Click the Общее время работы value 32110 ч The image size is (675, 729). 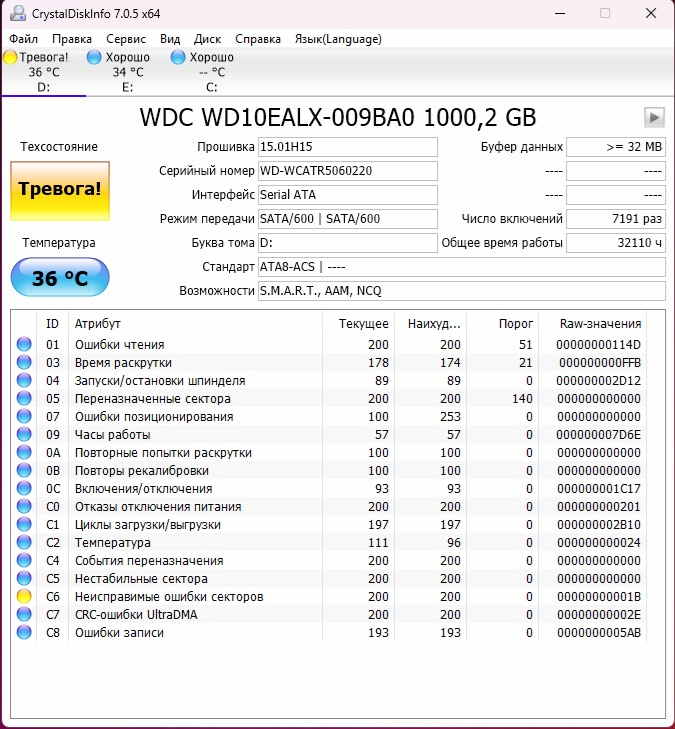(616, 243)
